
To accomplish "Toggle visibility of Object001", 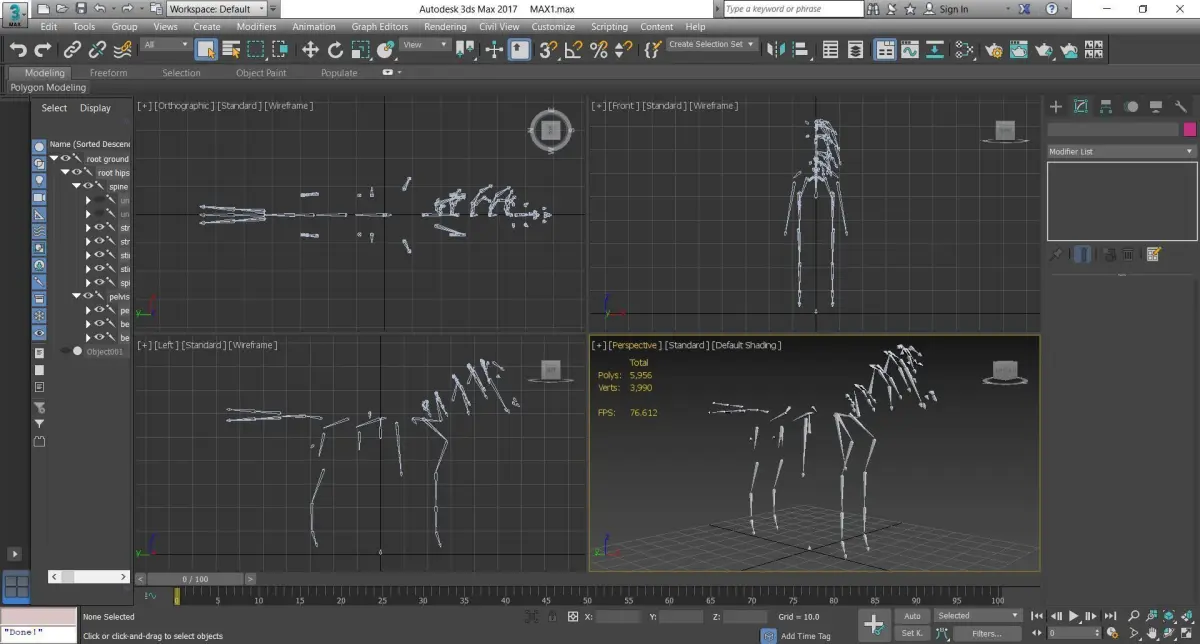I will (x=67, y=352).
